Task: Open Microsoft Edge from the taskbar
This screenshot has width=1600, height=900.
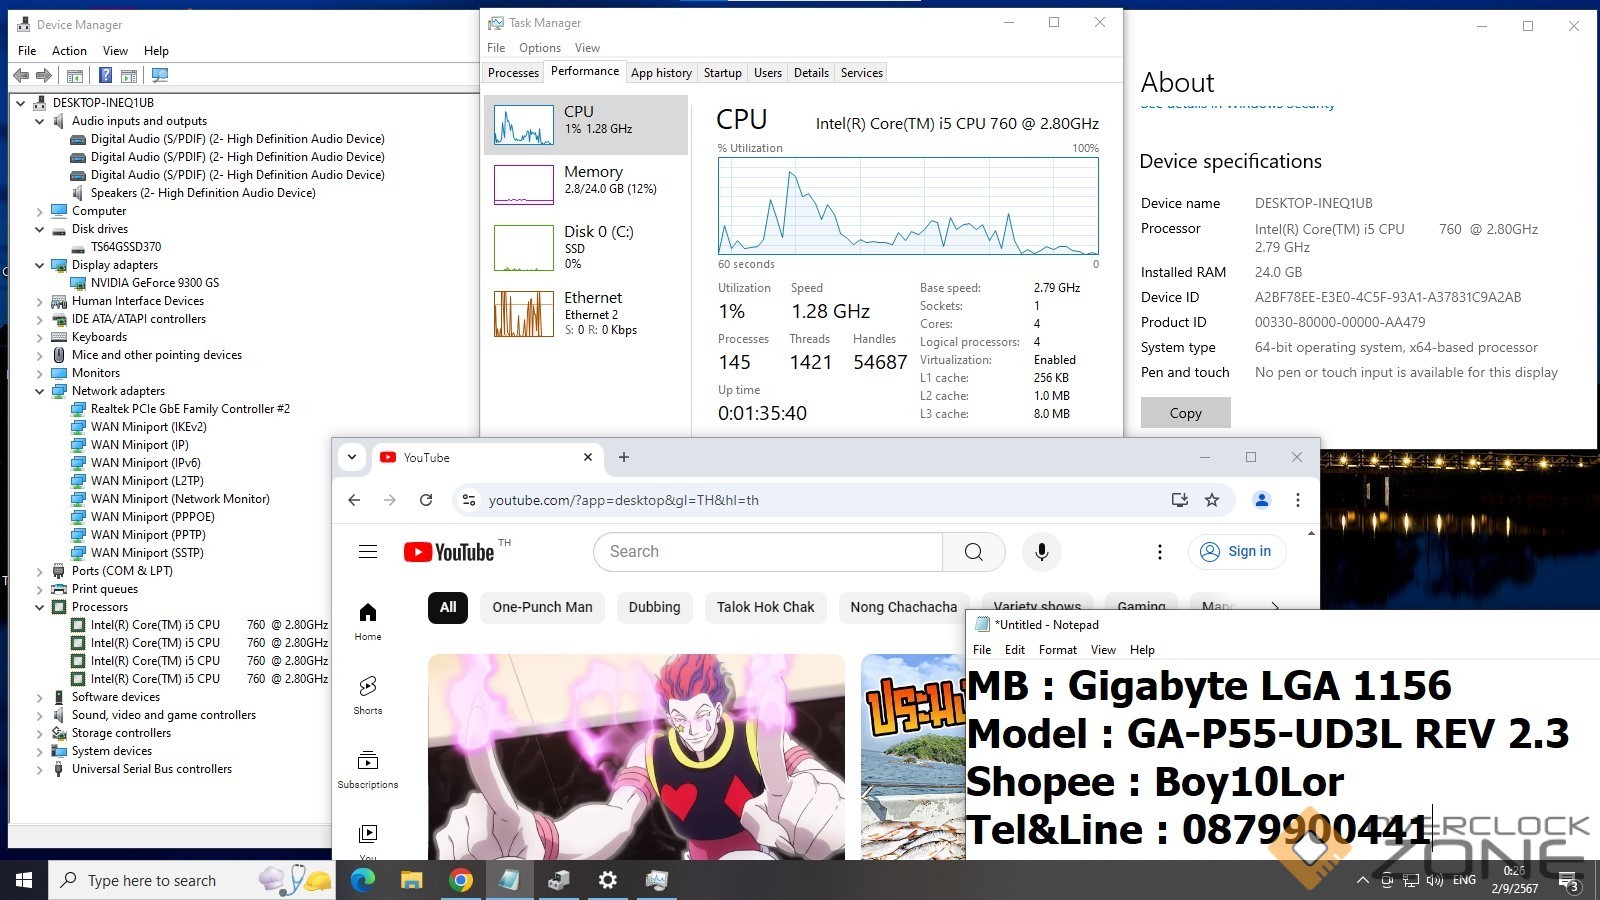Action: (x=362, y=880)
